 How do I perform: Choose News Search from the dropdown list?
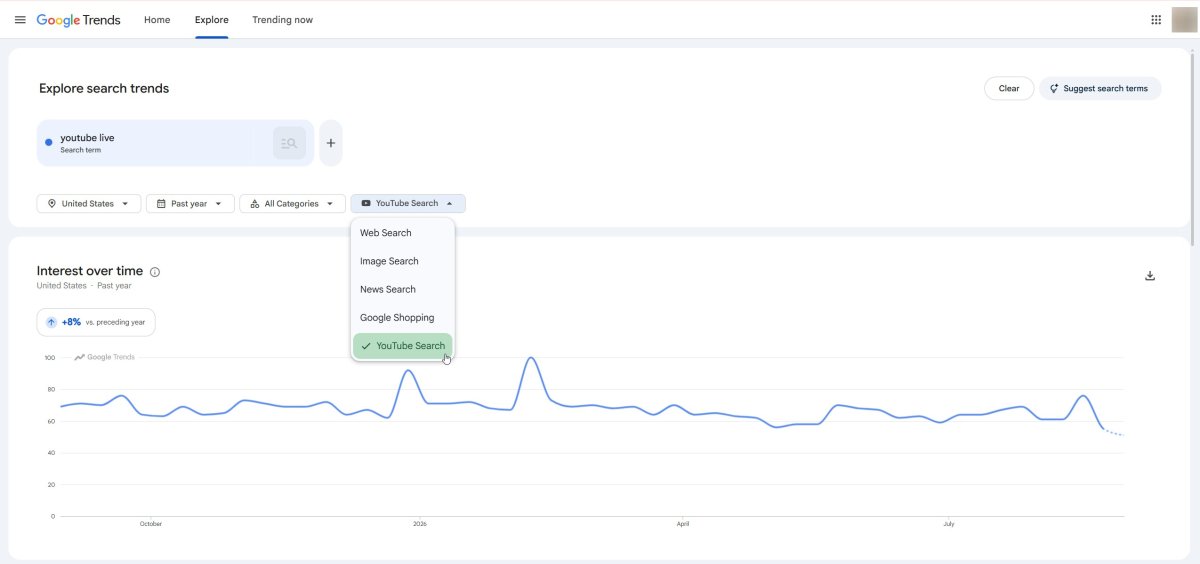(x=403, y=289)
